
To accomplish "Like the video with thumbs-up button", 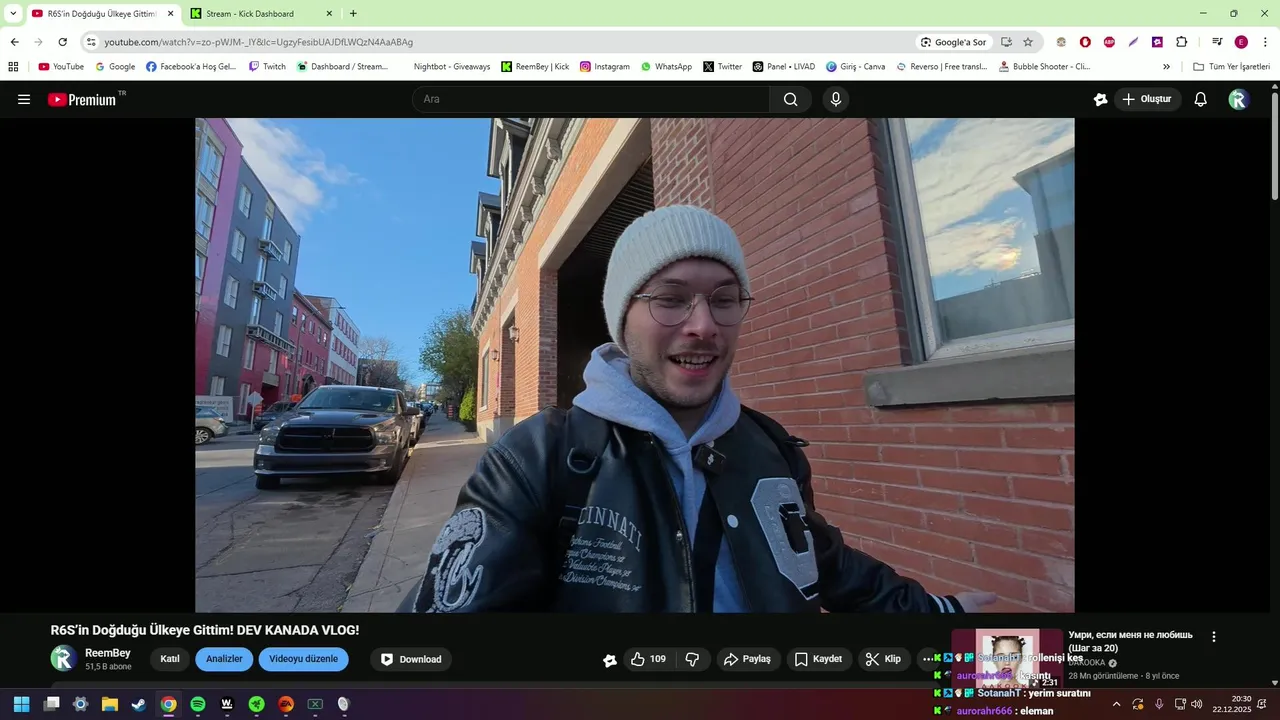I will (648, 659).
